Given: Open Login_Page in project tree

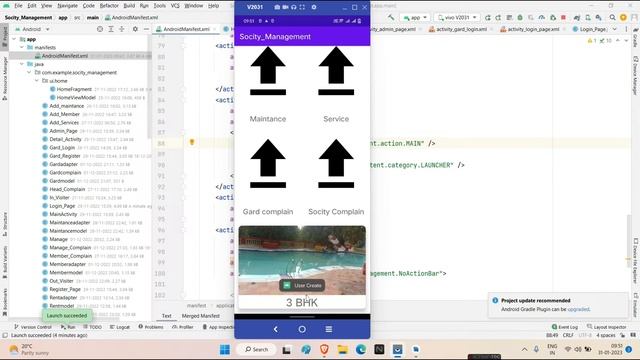Looking at the screenshot, I should (x=62, y=206).
